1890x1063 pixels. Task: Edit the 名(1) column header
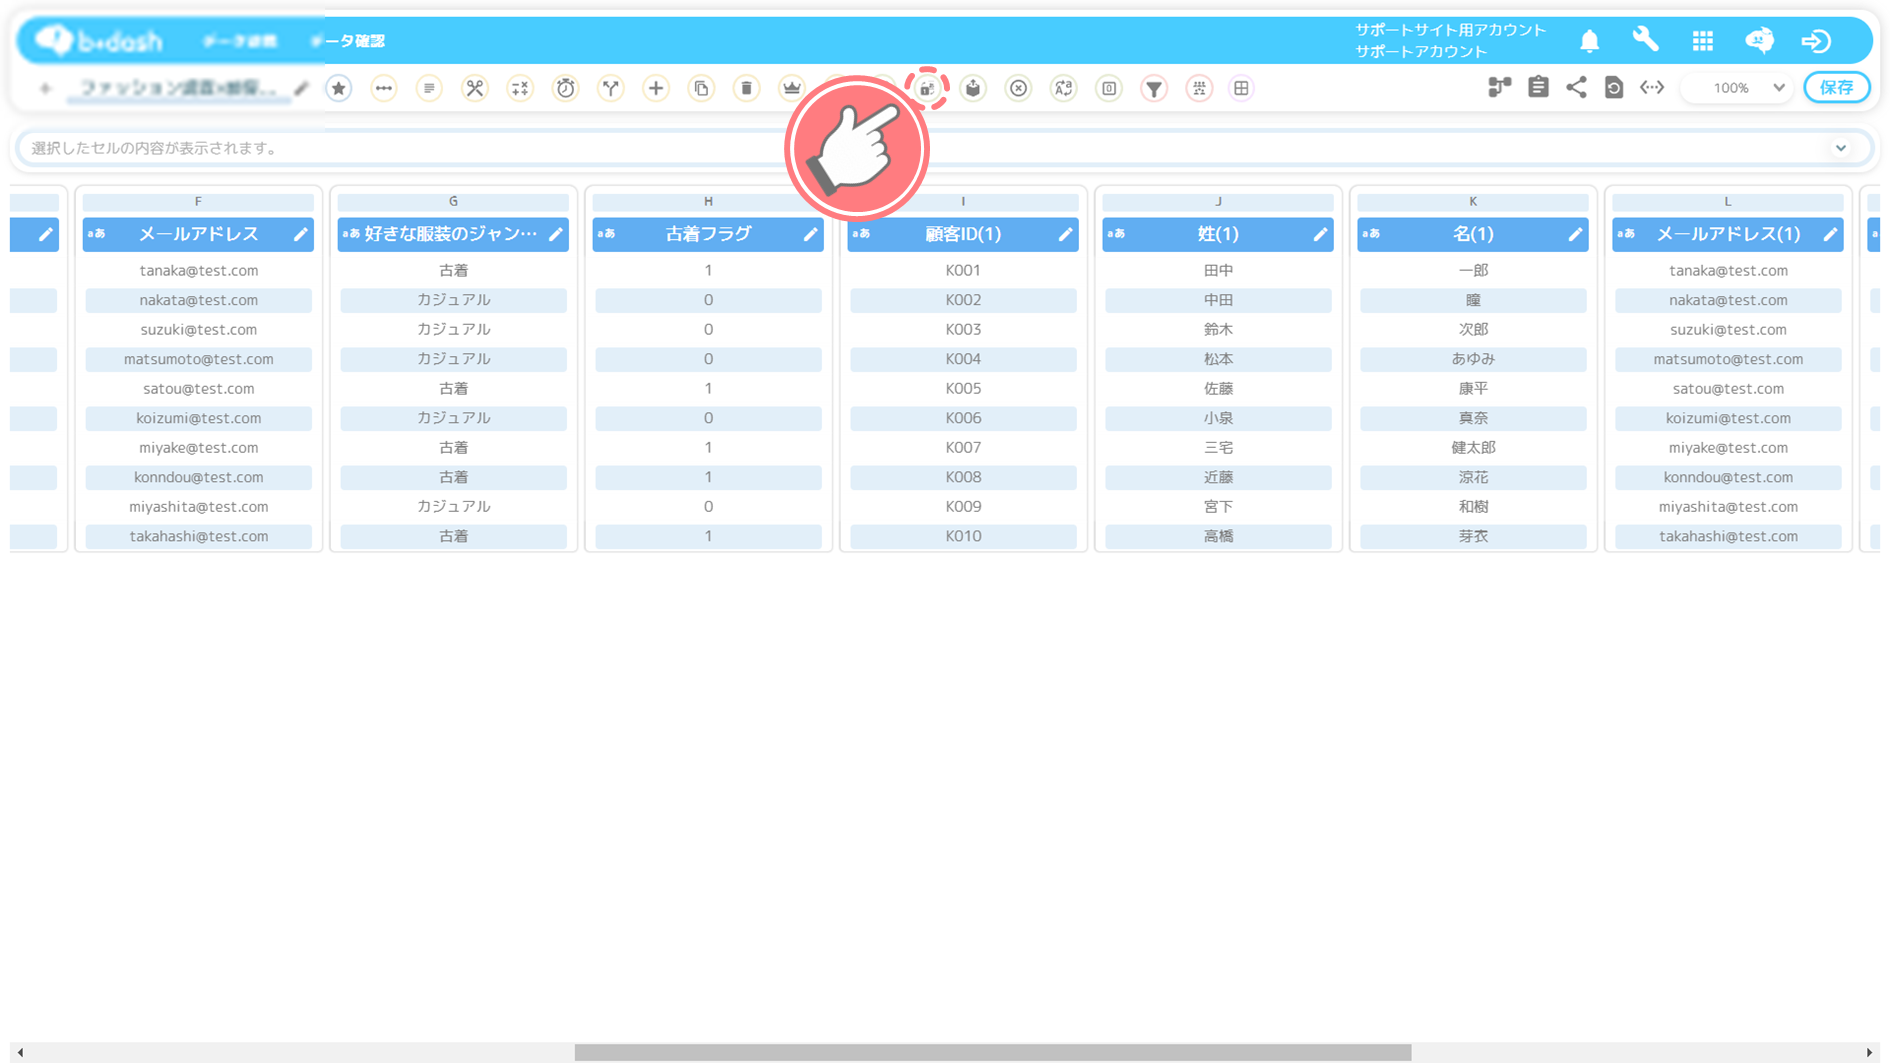(x=1576, y=234)
